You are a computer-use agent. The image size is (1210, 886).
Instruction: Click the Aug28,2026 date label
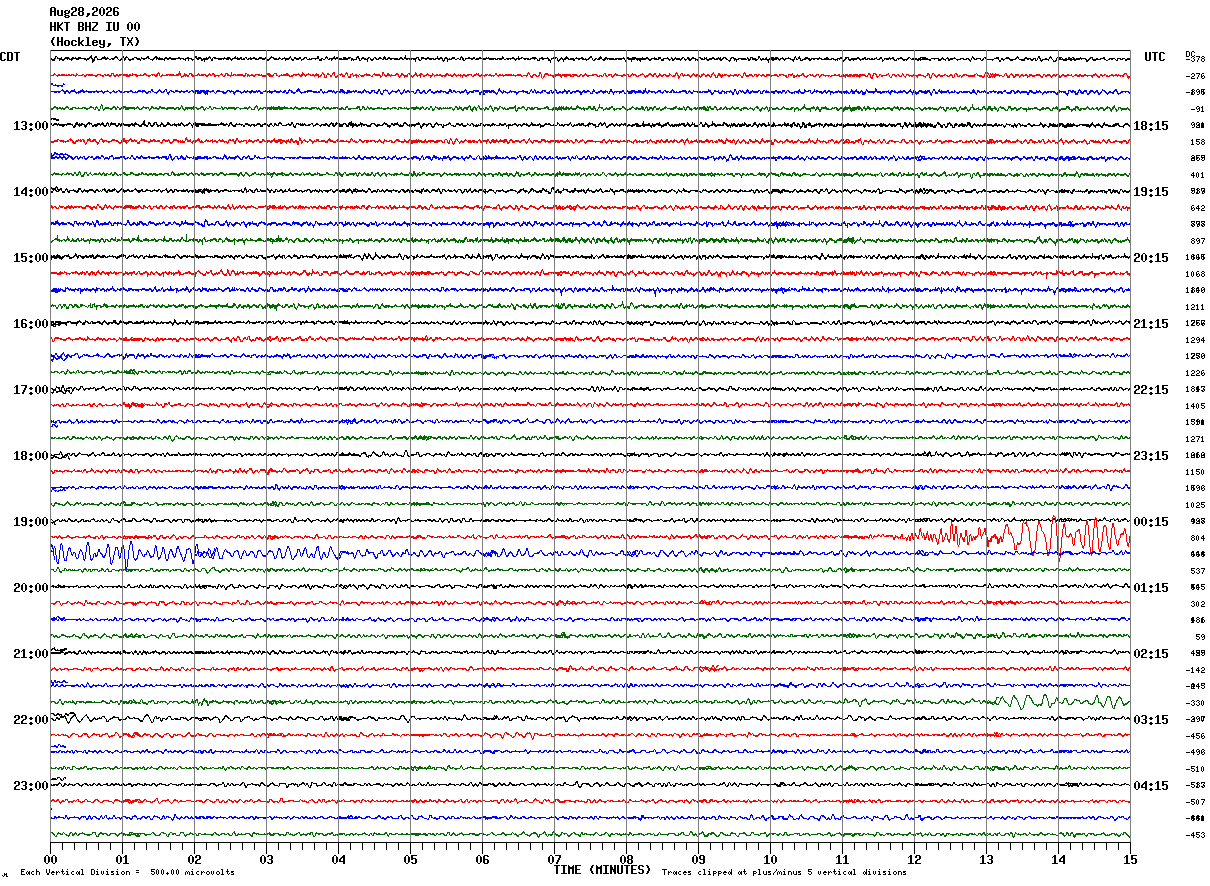click(x=84, y=12)
